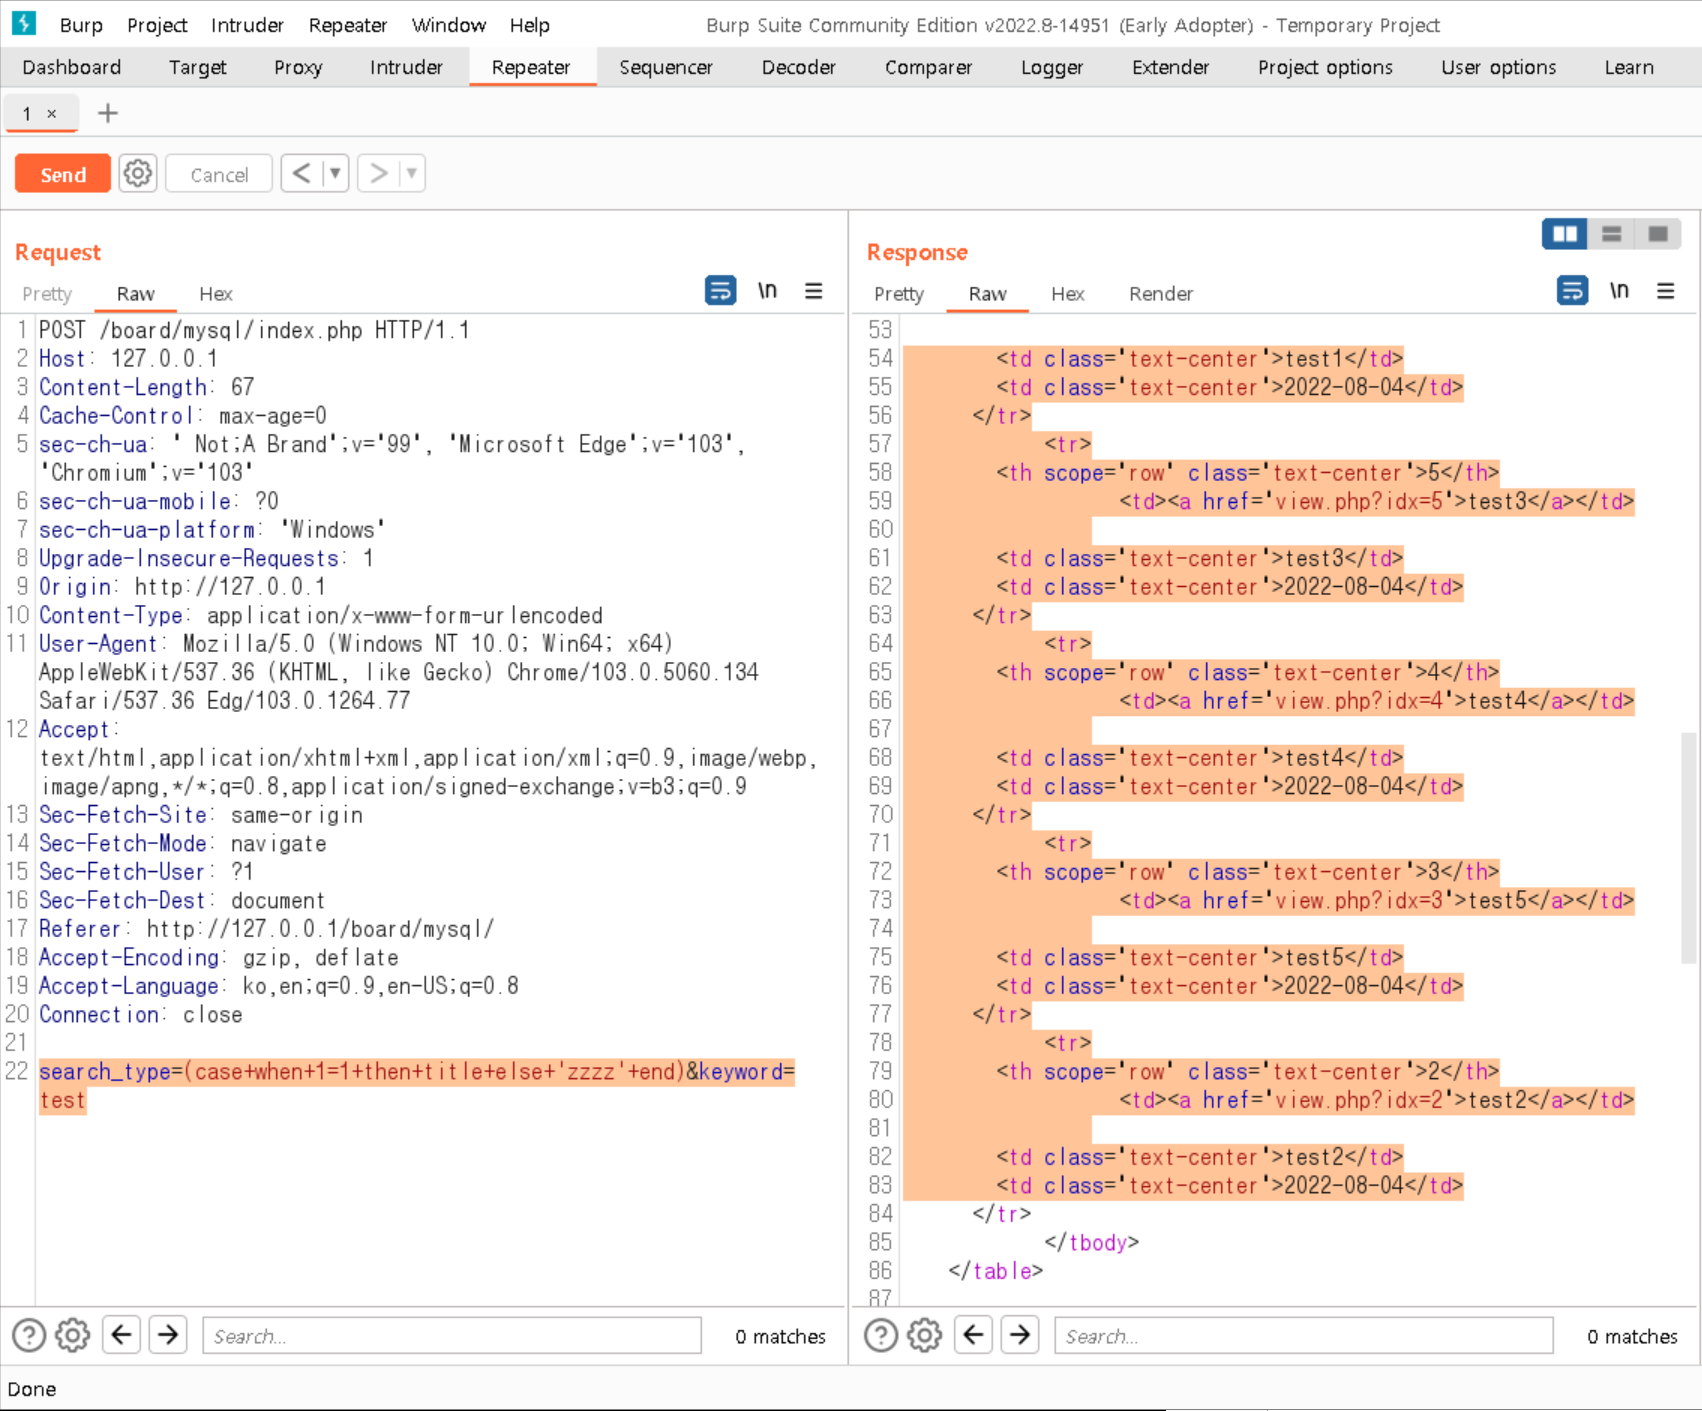
Task: Click response line with view.php?idx=5 link
Action: pos(1376,501)
